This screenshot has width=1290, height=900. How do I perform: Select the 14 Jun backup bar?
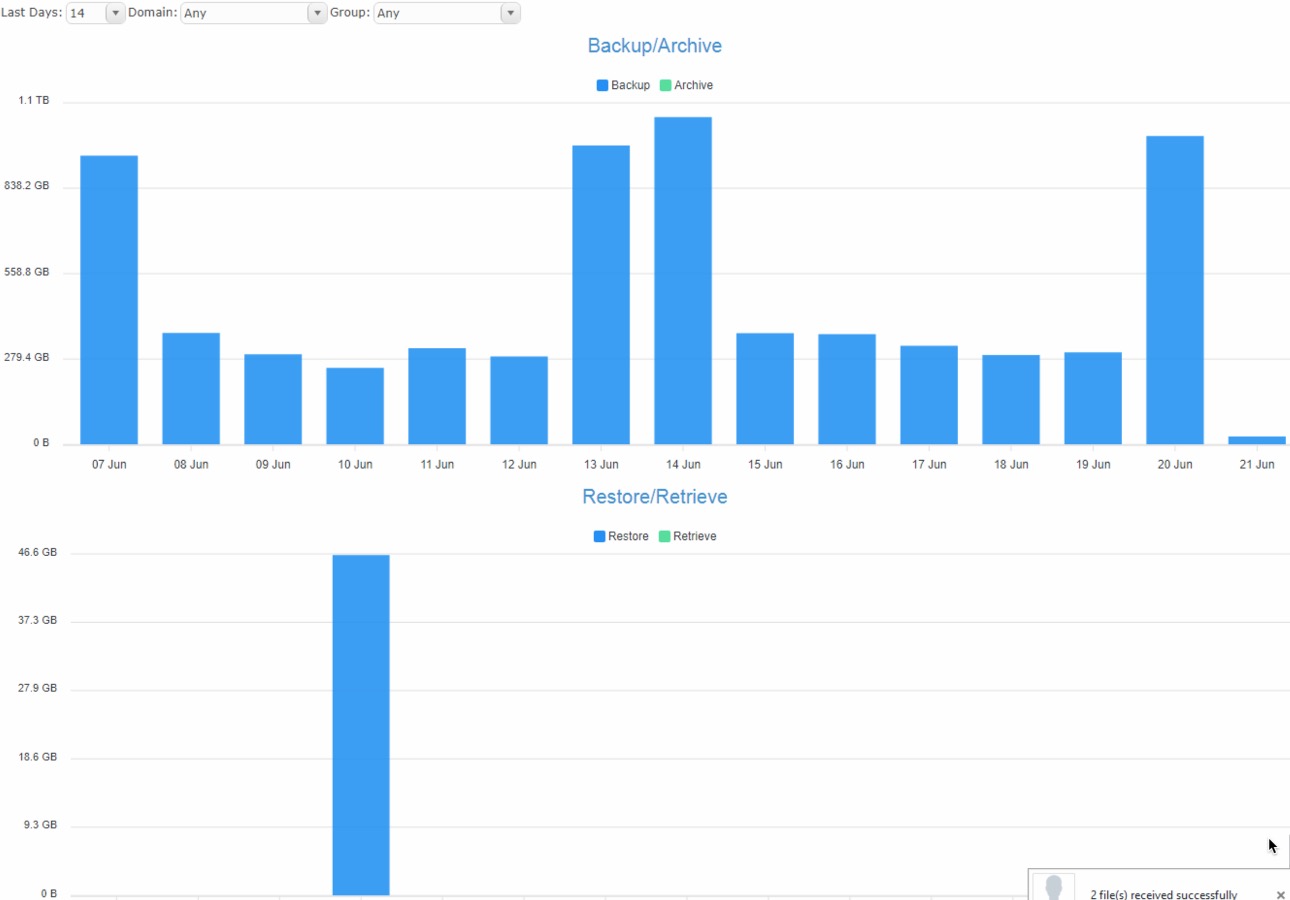[x=683, y=281]
